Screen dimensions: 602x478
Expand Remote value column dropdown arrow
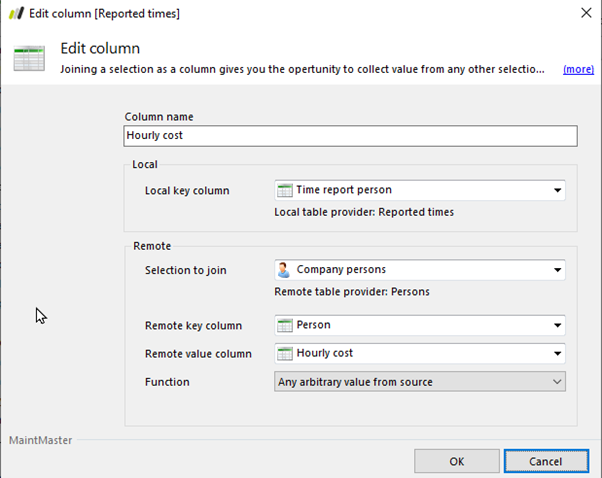click(x=557, y=353)
